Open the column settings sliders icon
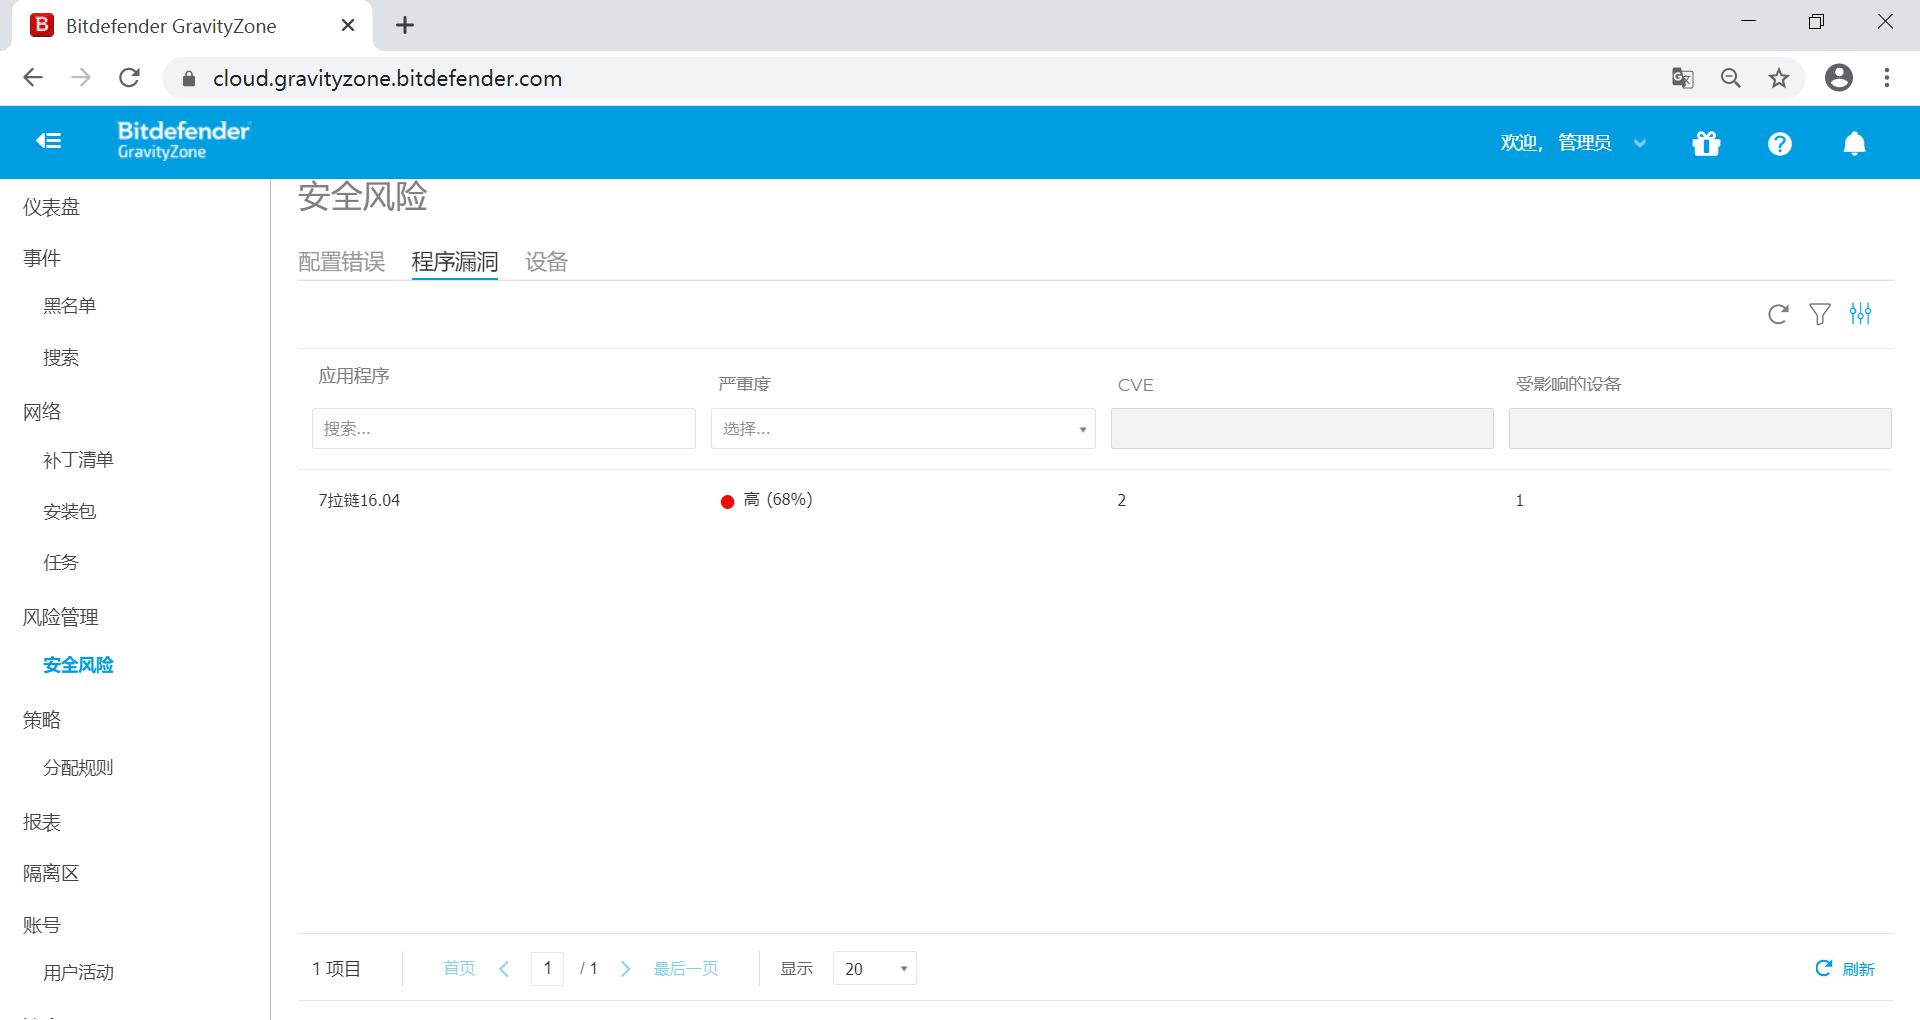 [x=1860, y=314]
